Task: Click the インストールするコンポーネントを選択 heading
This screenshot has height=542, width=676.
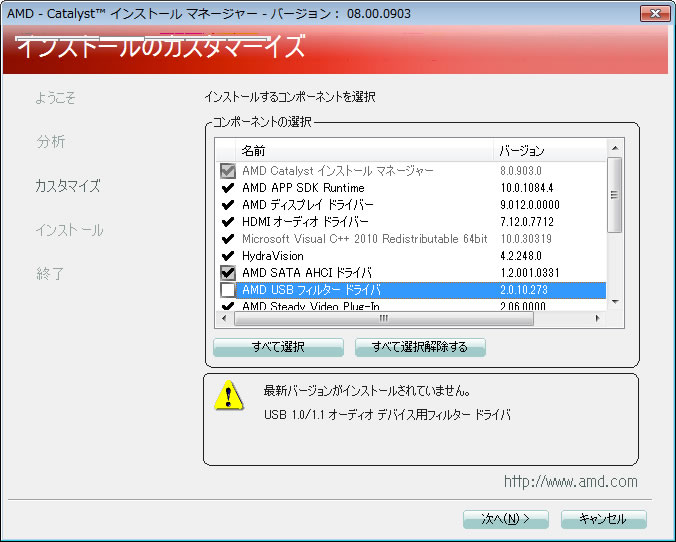Action: pos(290,97)
